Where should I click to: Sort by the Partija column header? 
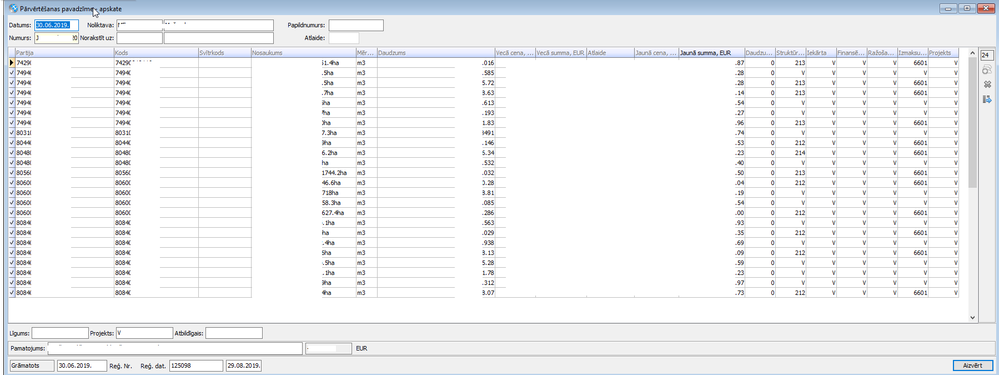click(64, 53)
